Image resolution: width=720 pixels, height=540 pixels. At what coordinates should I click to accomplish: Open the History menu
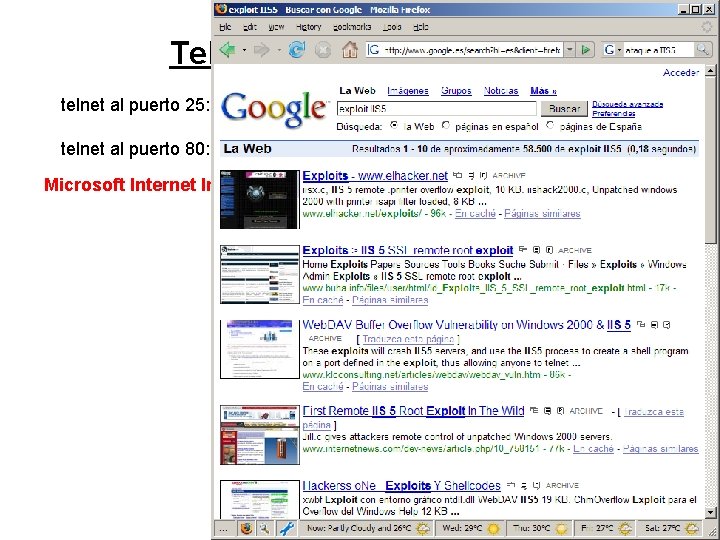coord(309,27)
